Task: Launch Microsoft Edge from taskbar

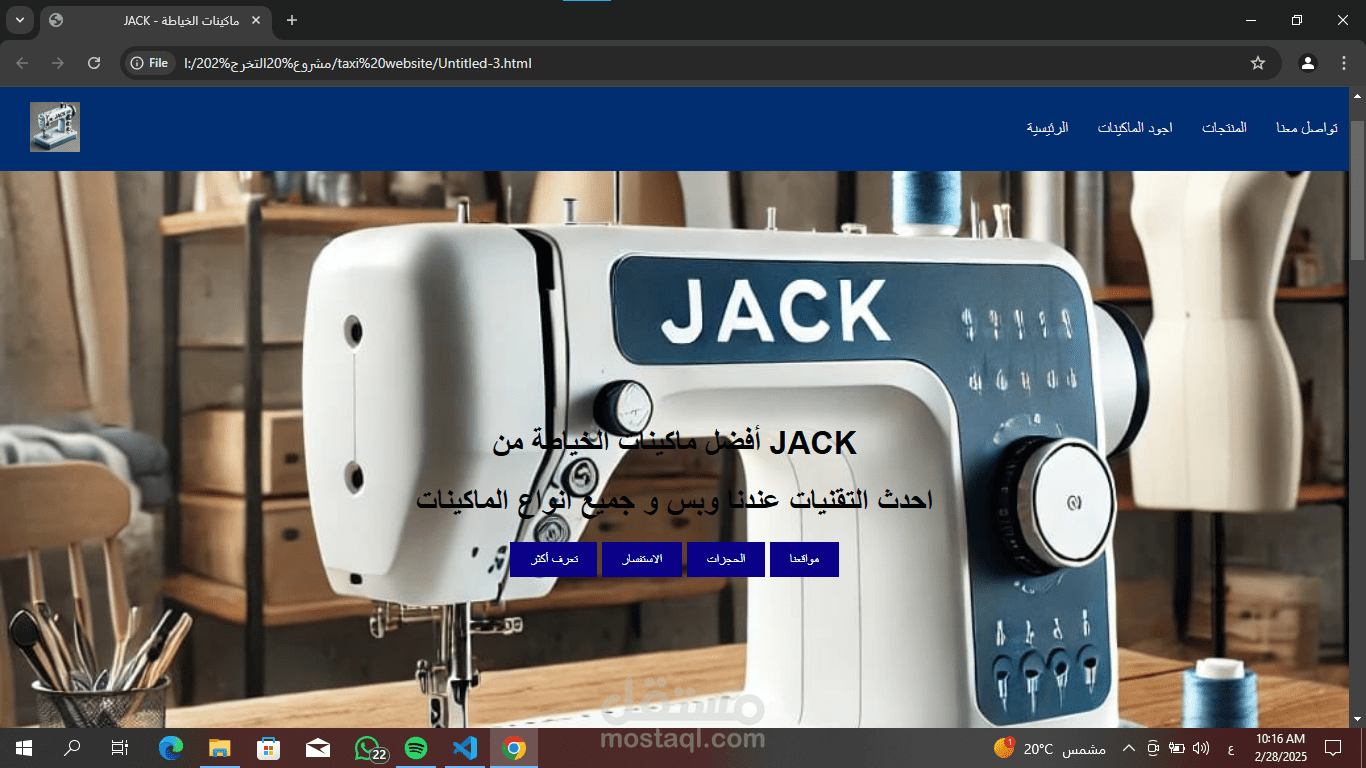Action: point(171,748)
